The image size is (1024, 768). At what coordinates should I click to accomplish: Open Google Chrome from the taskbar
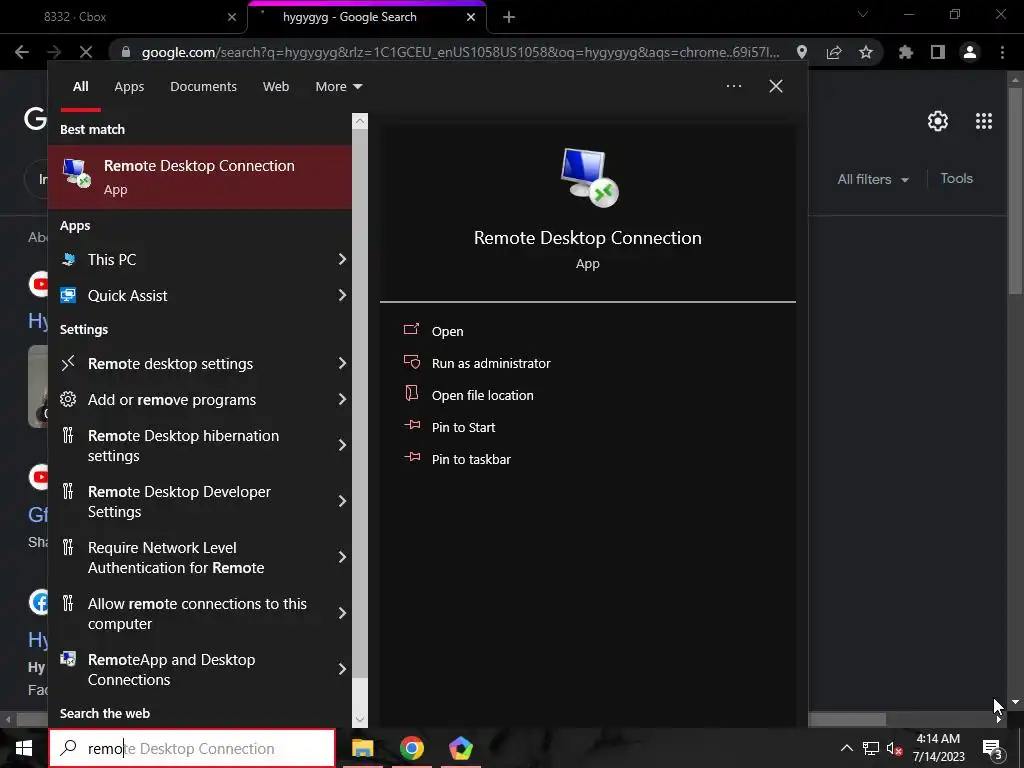(x=411, y=748)
